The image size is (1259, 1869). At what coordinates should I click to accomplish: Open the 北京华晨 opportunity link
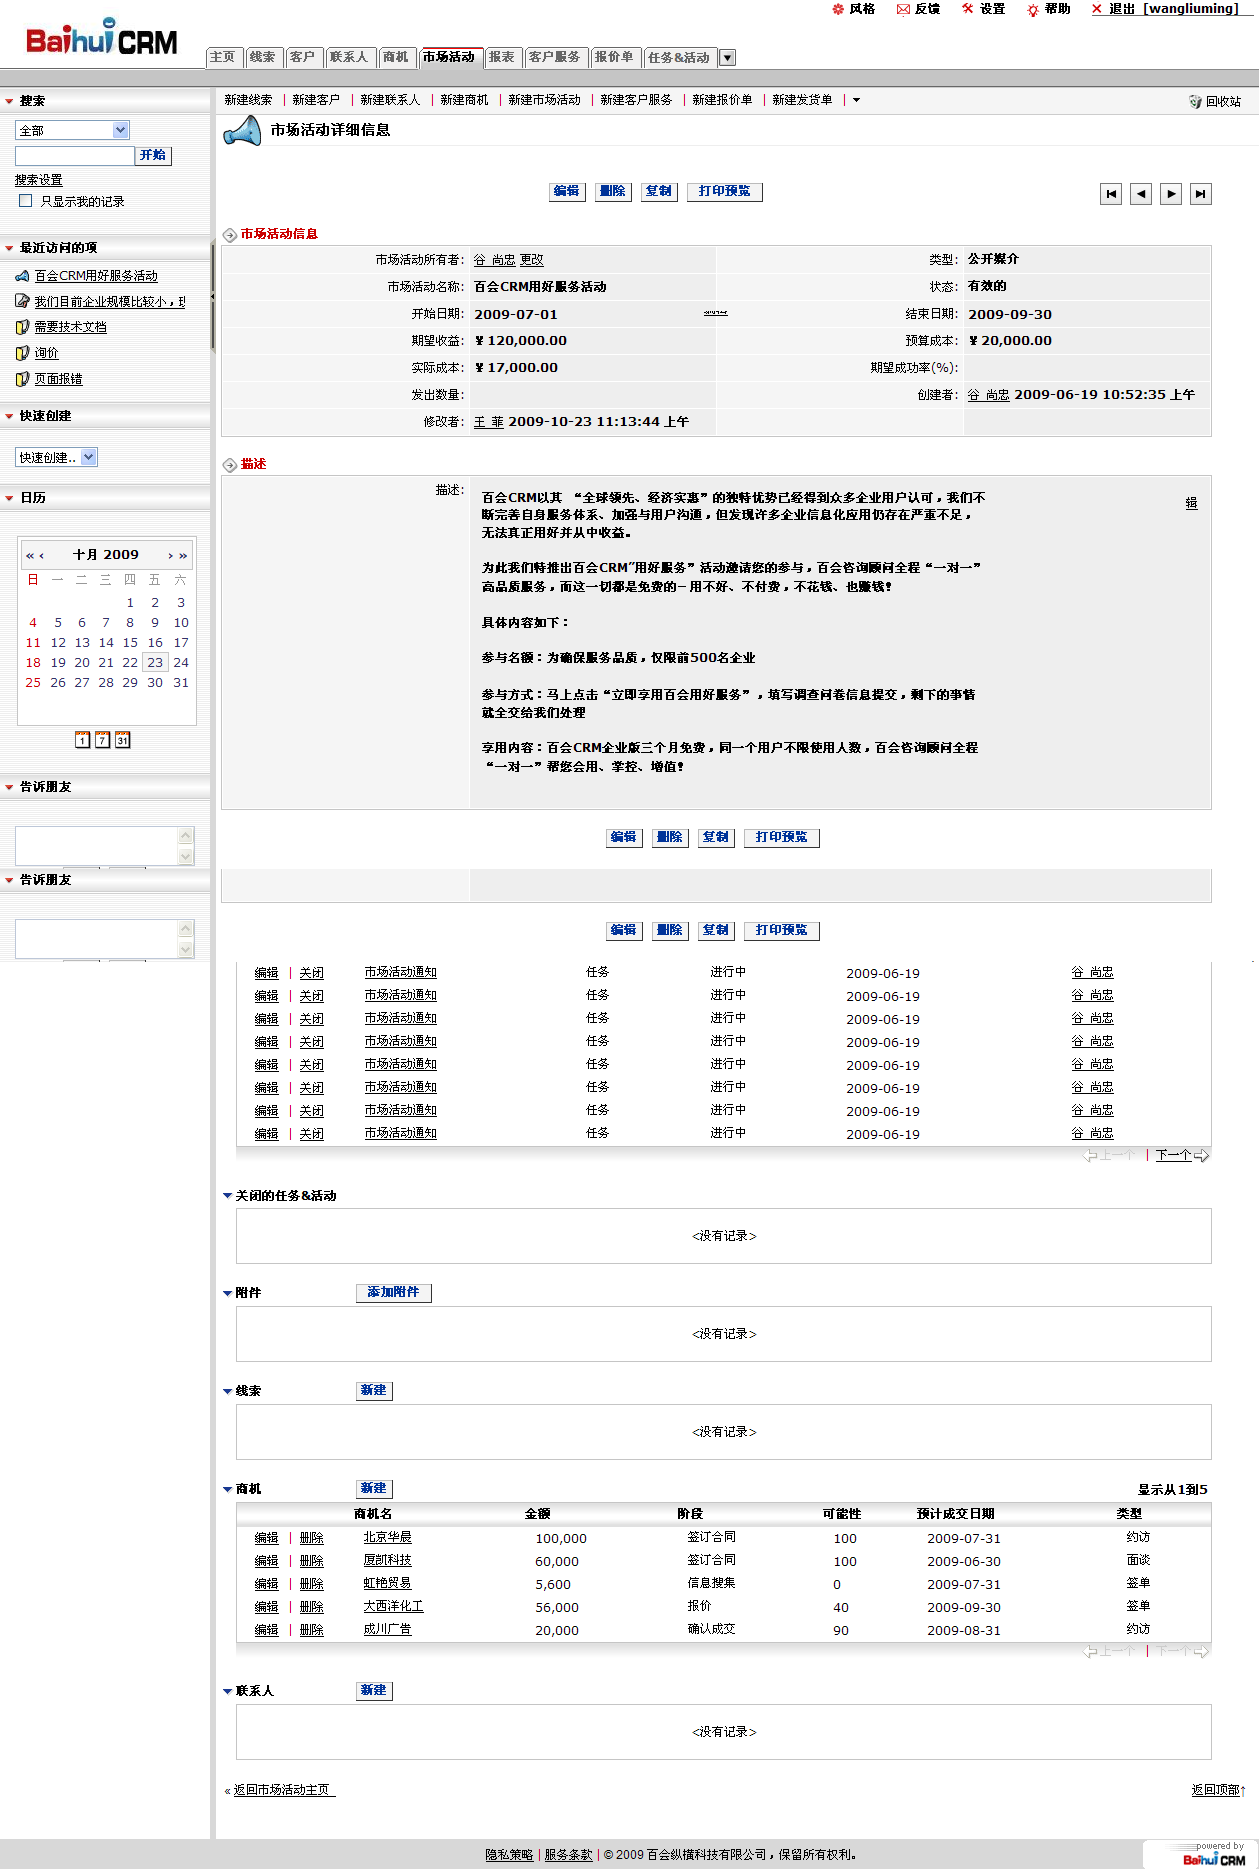coord(387,1538)
